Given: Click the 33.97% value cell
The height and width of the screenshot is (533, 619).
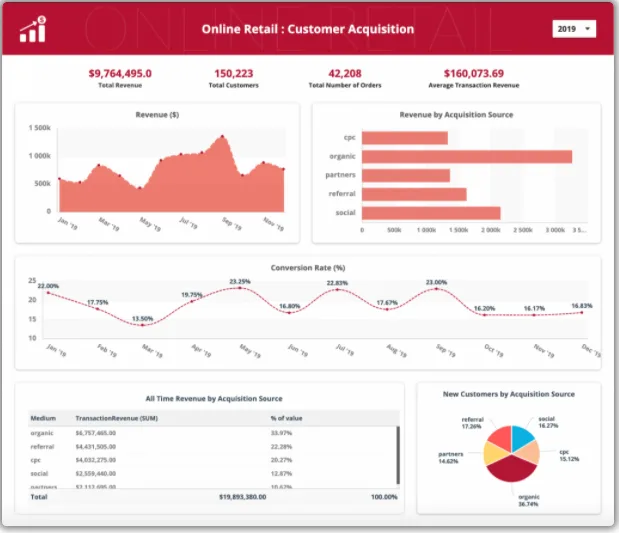Looking at the screenshot, I should coord(281,433).
